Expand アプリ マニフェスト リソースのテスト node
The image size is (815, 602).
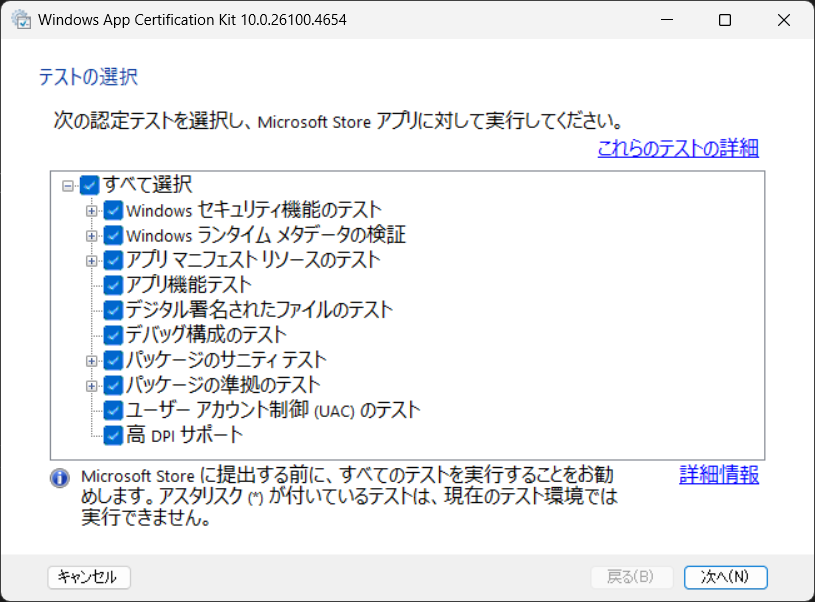point(91,260)
